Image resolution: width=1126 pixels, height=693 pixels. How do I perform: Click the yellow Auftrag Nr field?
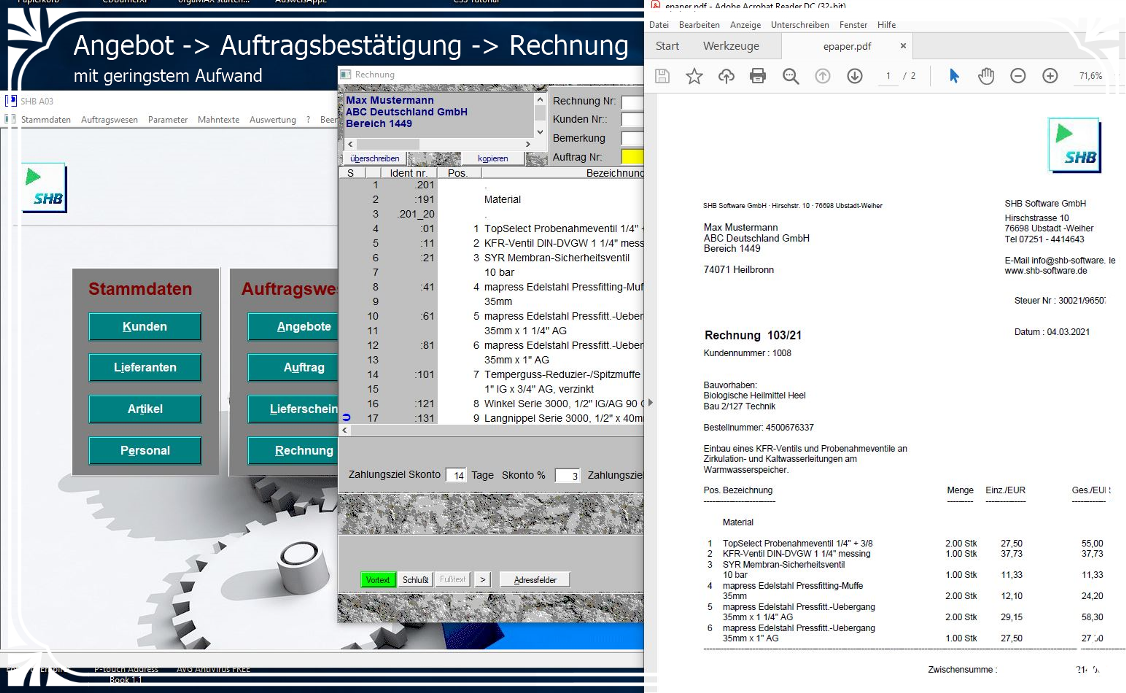click(632, 157)
